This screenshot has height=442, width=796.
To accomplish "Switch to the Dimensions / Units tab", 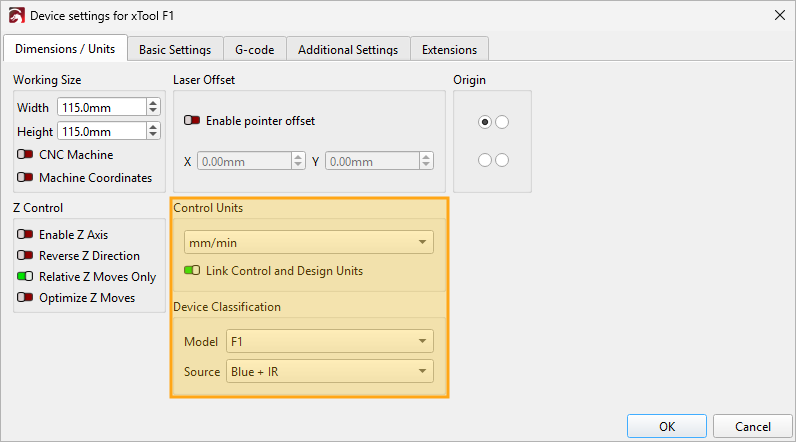I will pyautogui.click(x=65, y=49).
